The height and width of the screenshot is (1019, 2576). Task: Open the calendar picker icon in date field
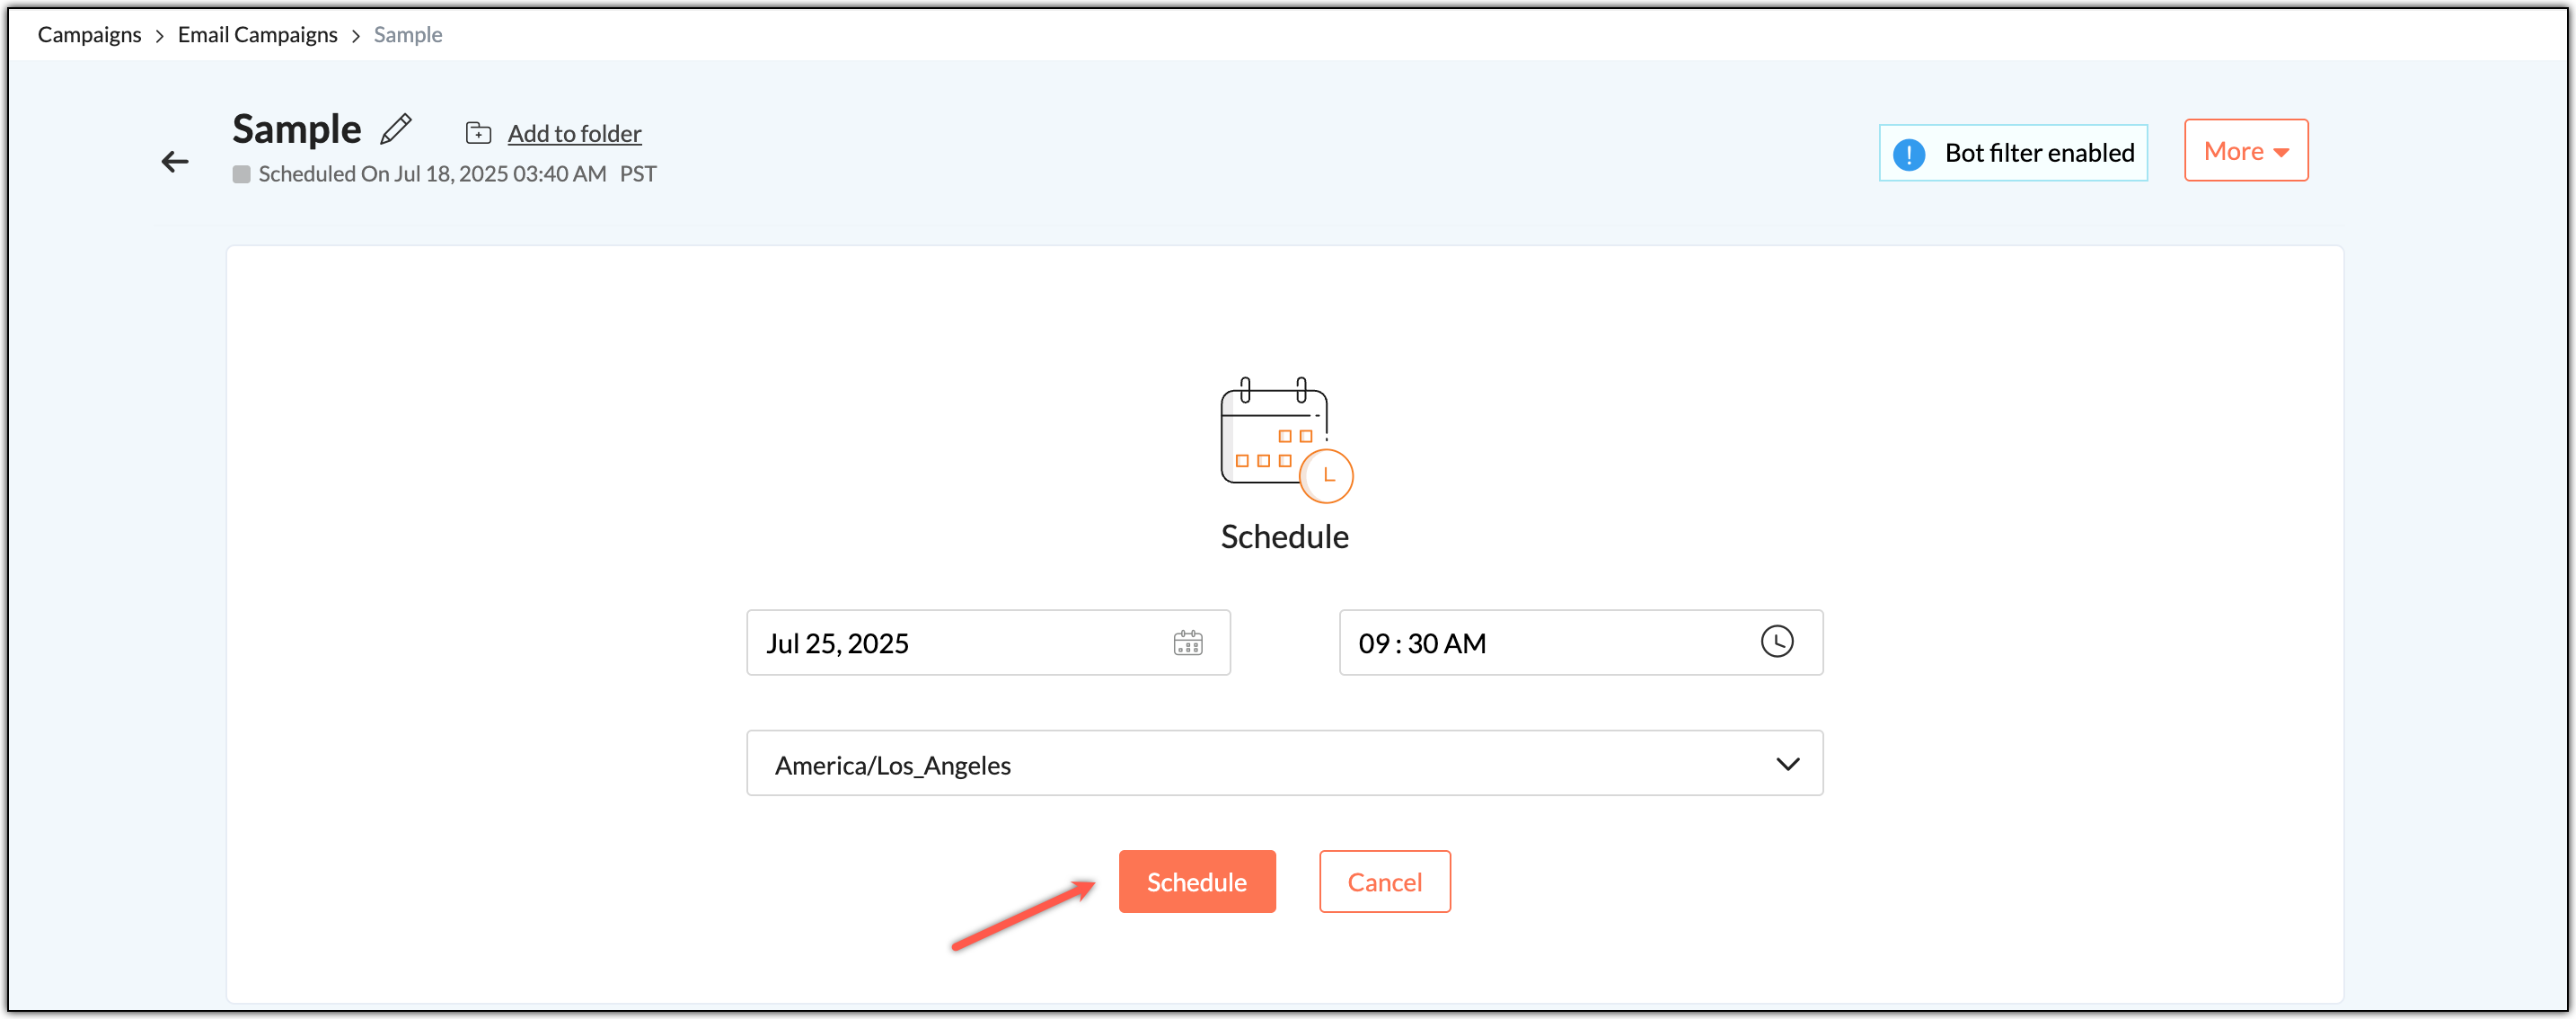click(x=1187, y=643)
